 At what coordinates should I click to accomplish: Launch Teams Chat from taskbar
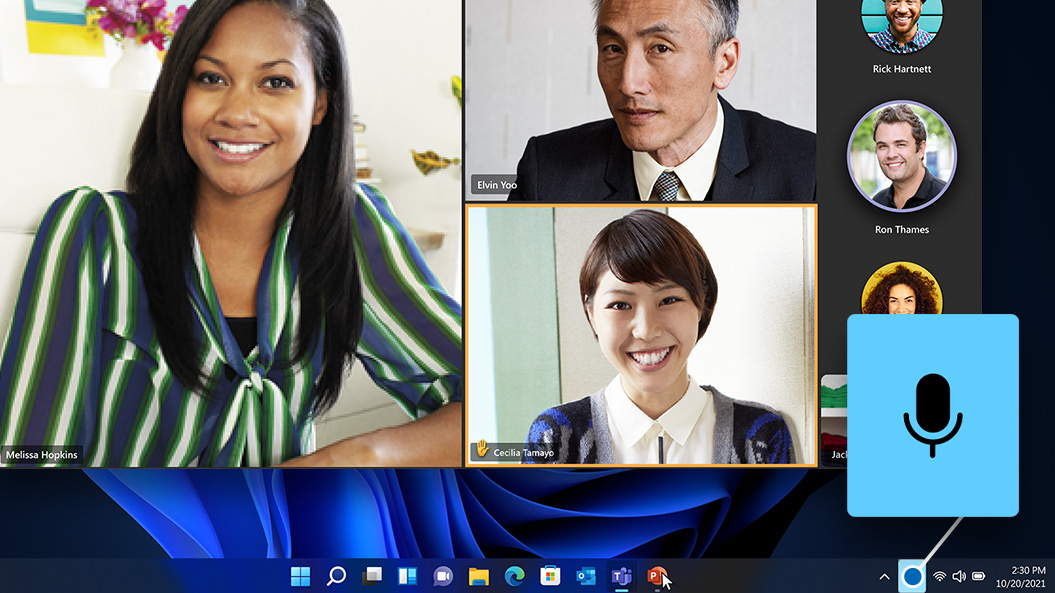(x=443, y=576)
